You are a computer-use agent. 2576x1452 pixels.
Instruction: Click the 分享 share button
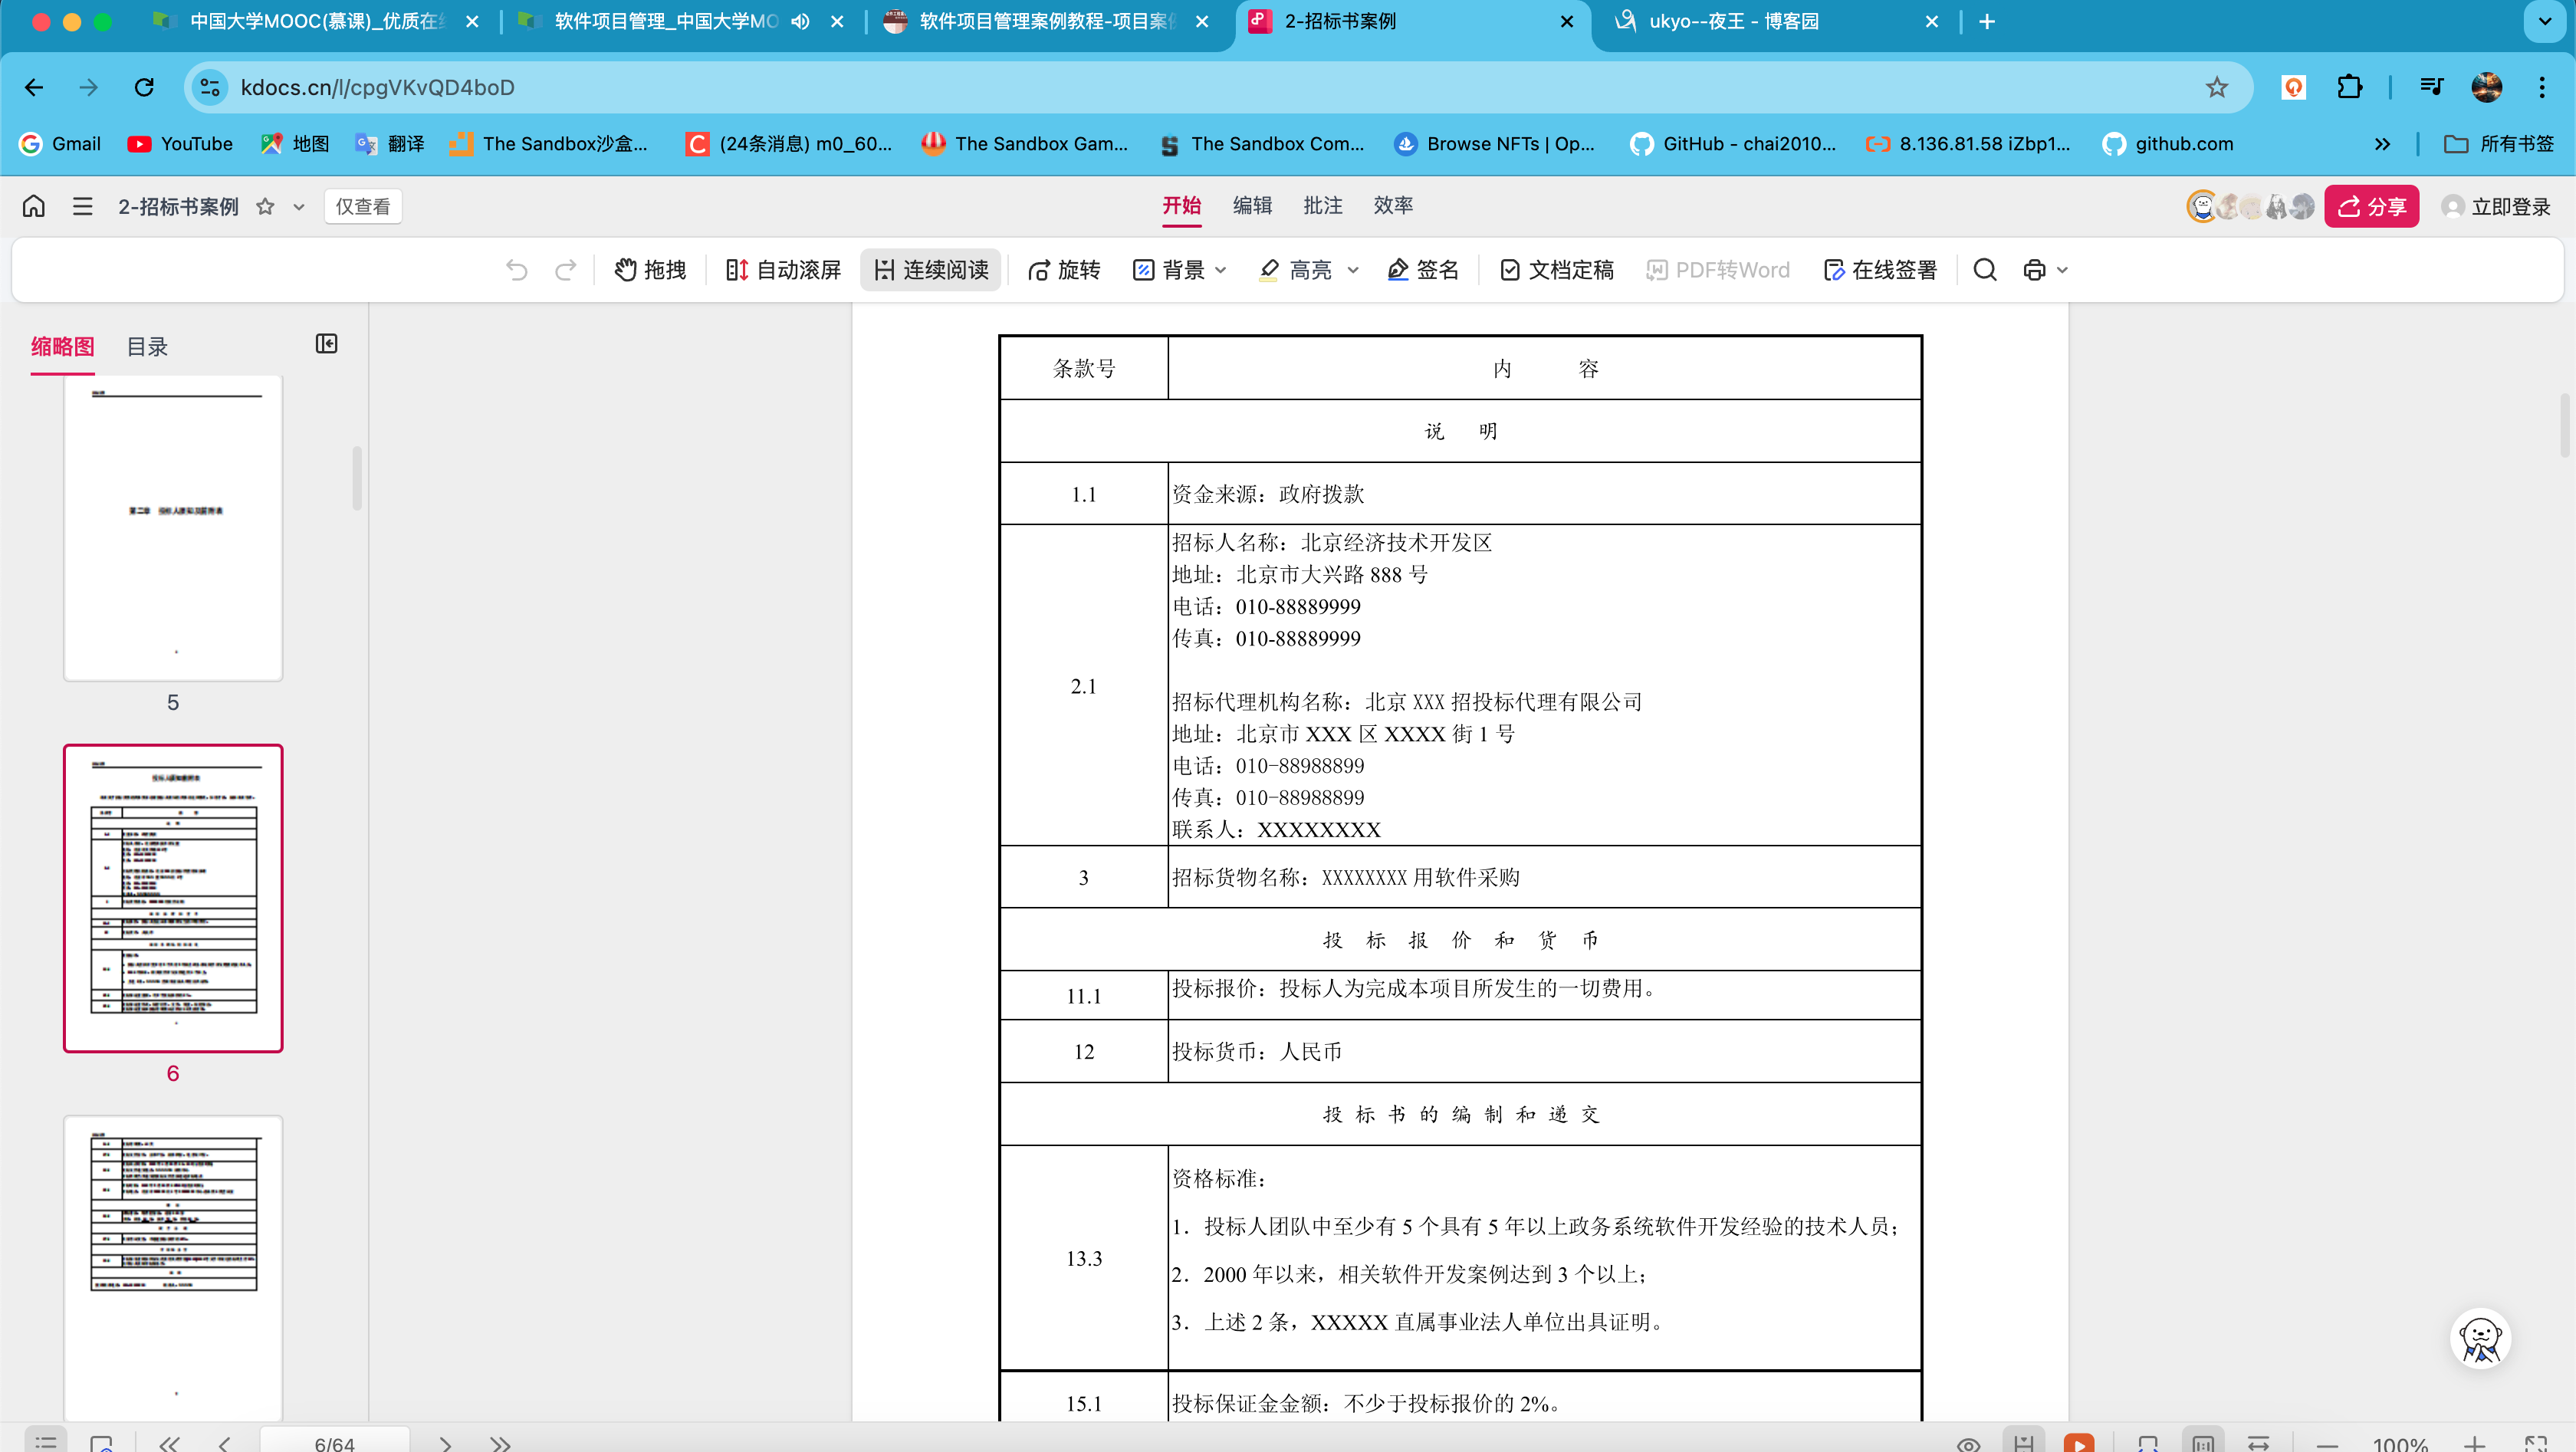[2371, 206]
